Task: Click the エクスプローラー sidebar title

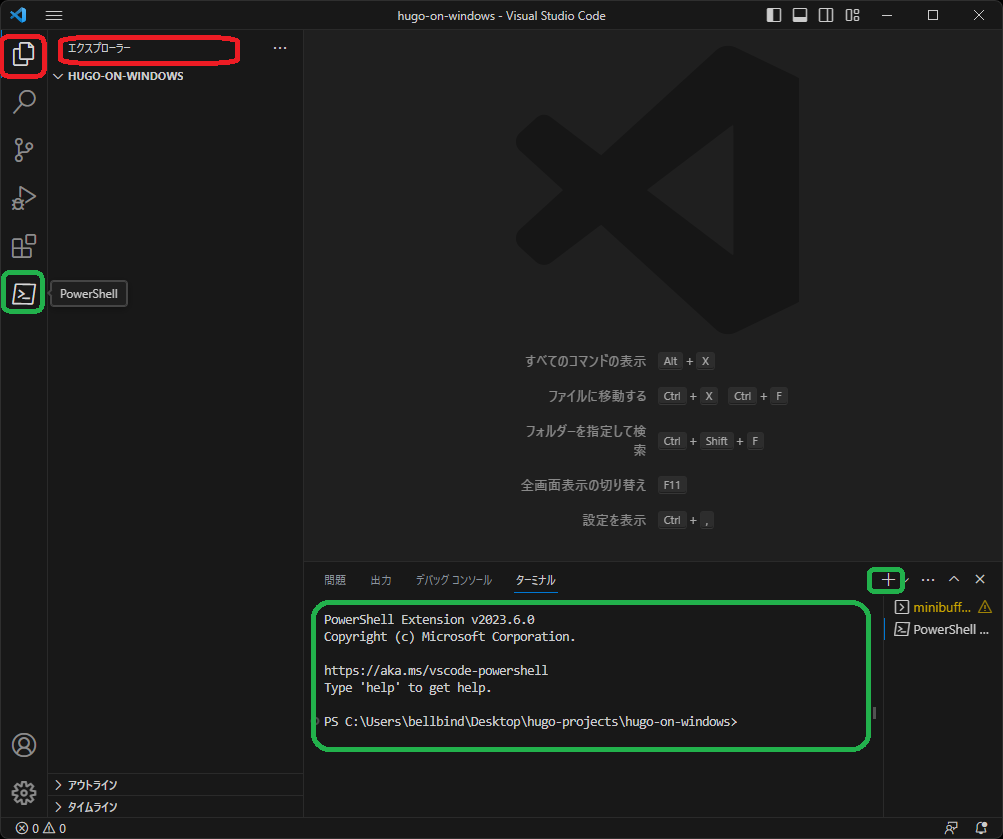Action: tap(99, 48)
